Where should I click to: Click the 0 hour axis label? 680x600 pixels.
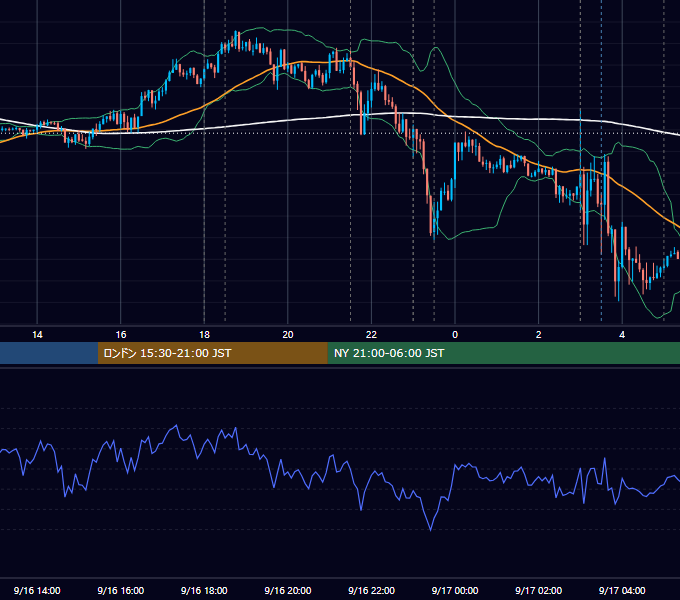tap(455, 335)
